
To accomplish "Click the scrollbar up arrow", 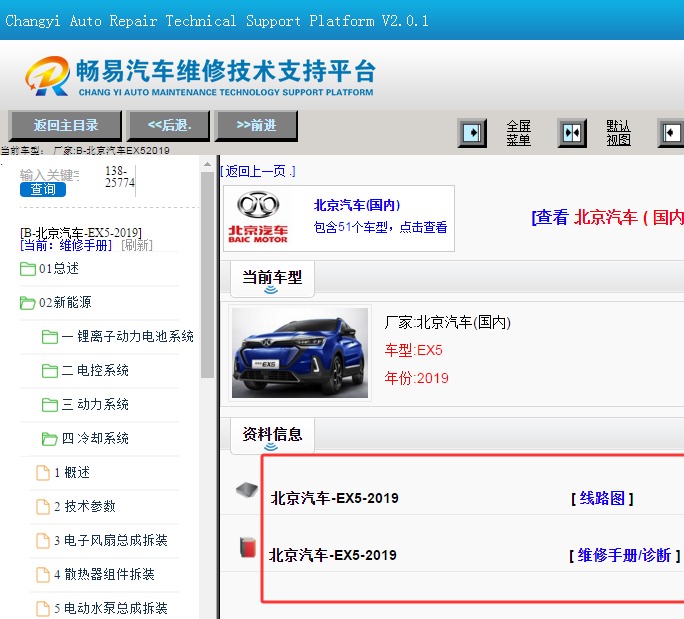I will coord(207,165).
